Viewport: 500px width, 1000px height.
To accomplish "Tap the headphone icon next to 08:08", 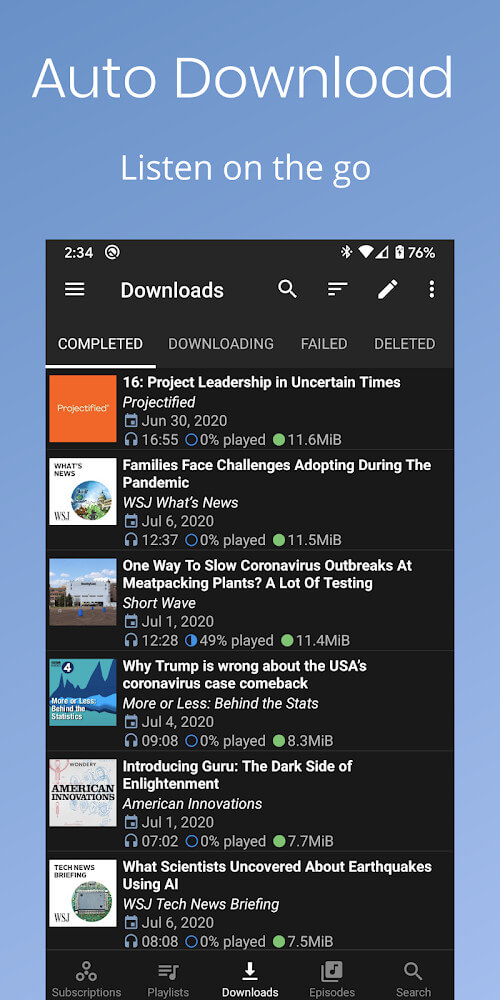I will 131,941.
